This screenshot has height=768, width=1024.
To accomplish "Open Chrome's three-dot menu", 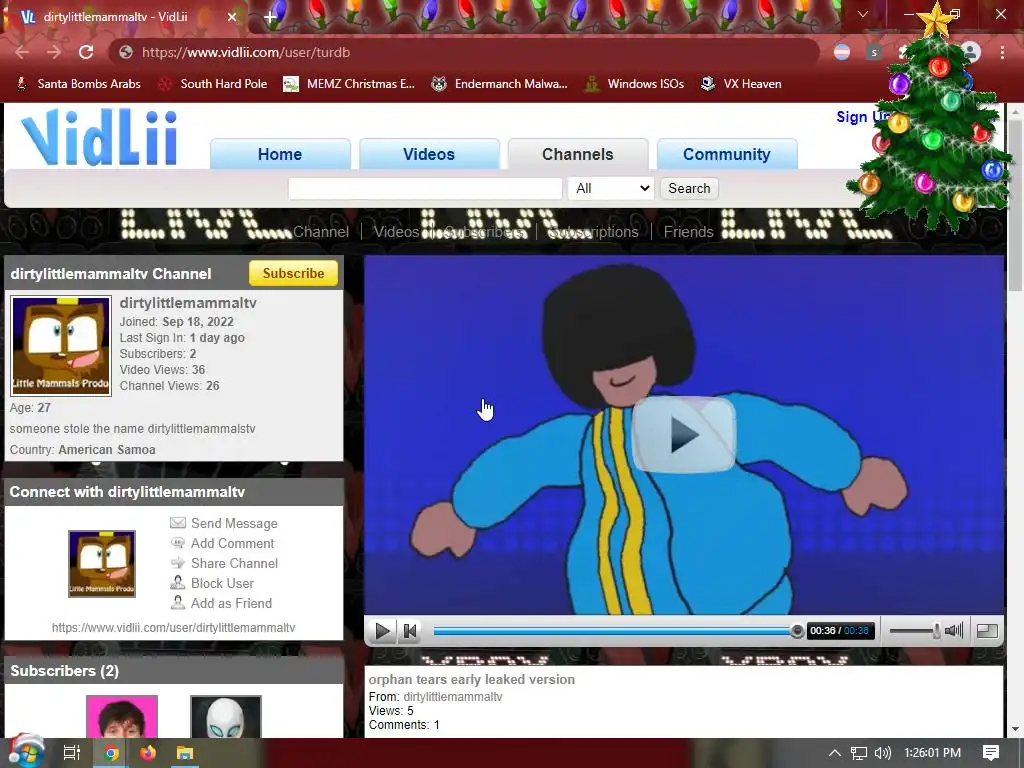I will [x=1002, y=52].
